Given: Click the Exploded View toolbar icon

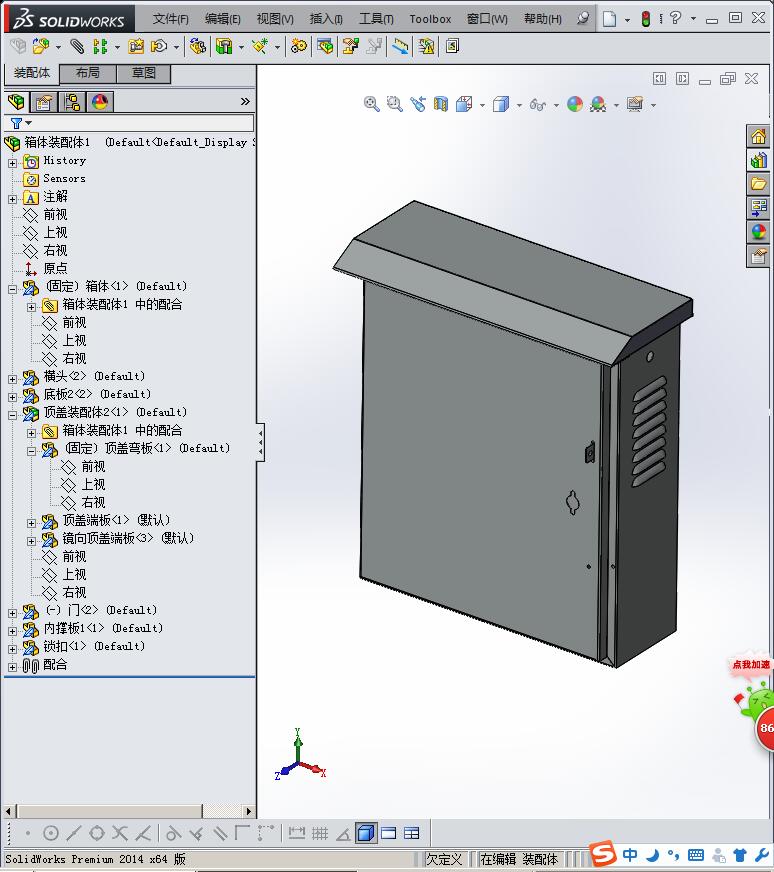Looking at the screenshot, I should coord(350,46).
